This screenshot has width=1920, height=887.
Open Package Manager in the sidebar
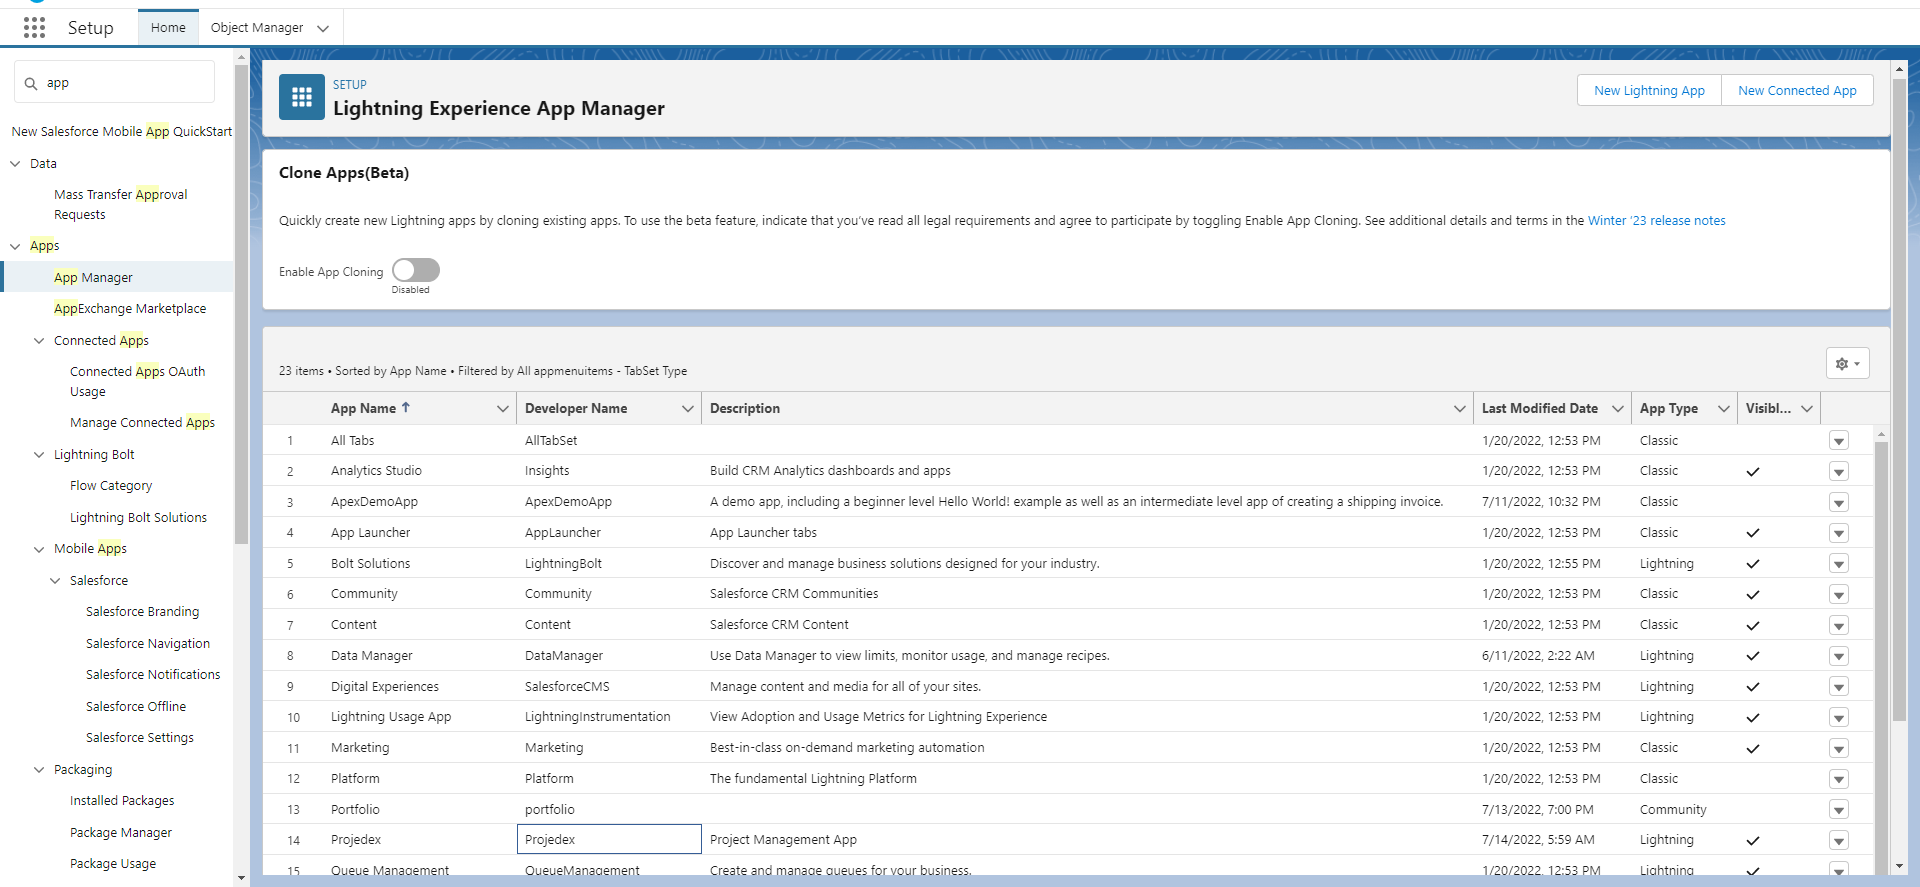(x=121, y=833)
